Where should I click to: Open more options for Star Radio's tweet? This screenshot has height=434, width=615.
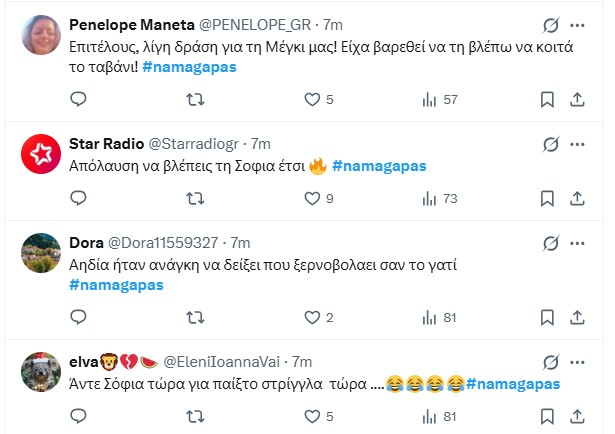point(577,145)
